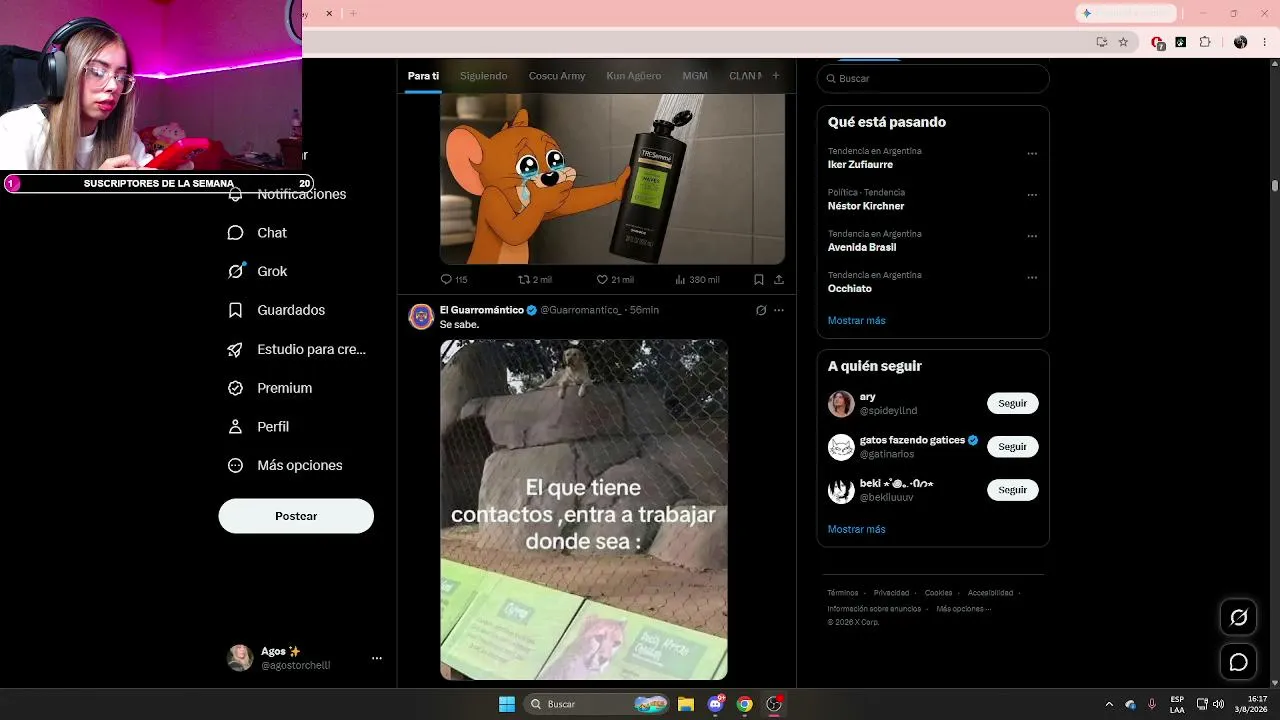
Task: Open the browser Extensions puzzle icon
Action: [1205, 42]
